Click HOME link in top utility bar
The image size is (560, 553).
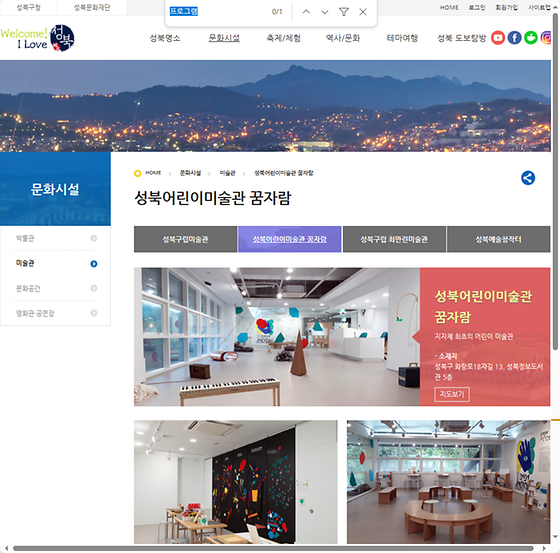[449, 8]
